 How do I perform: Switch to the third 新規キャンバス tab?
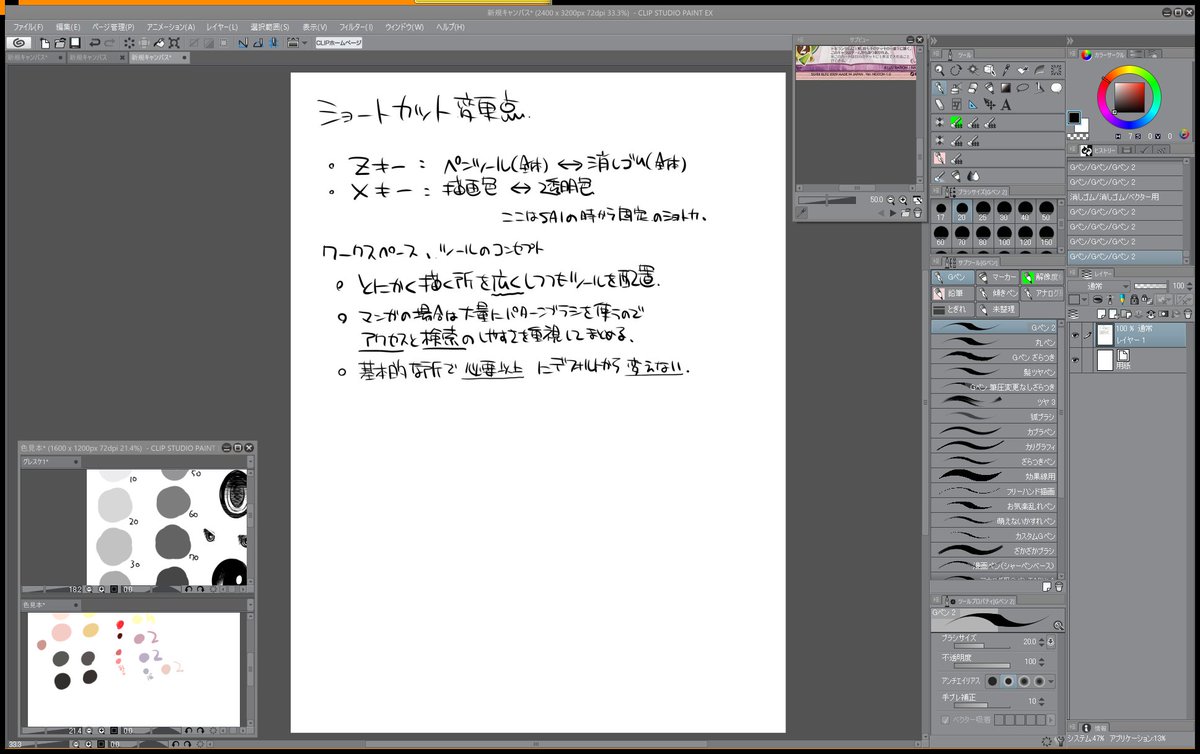tap(159, 58)
